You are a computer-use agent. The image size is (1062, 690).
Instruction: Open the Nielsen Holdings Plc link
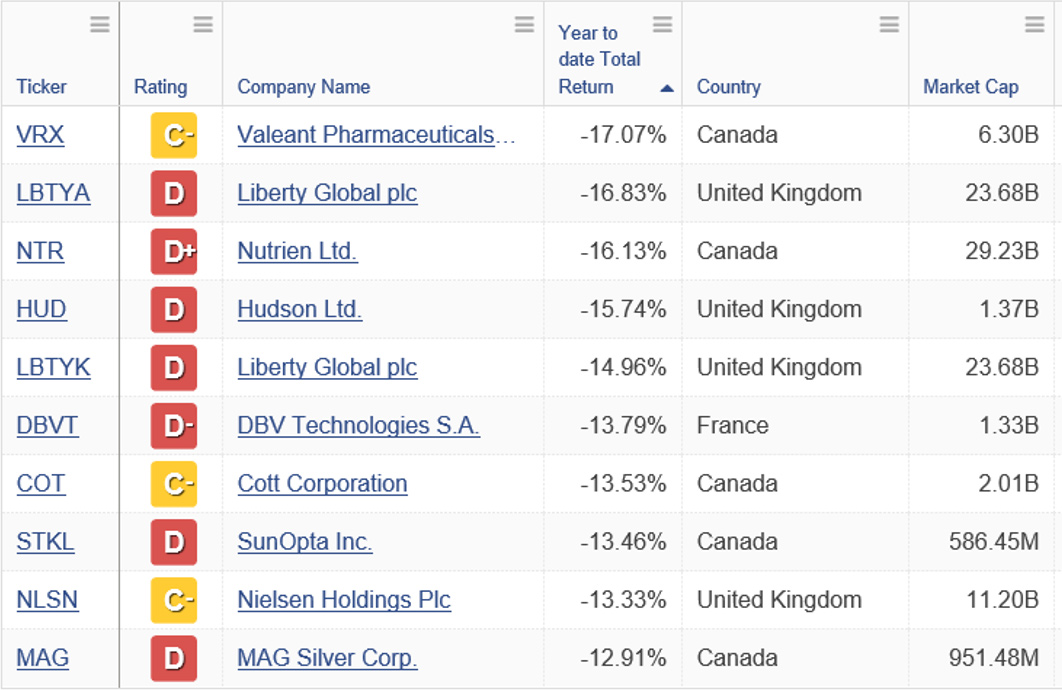[344, 600]
